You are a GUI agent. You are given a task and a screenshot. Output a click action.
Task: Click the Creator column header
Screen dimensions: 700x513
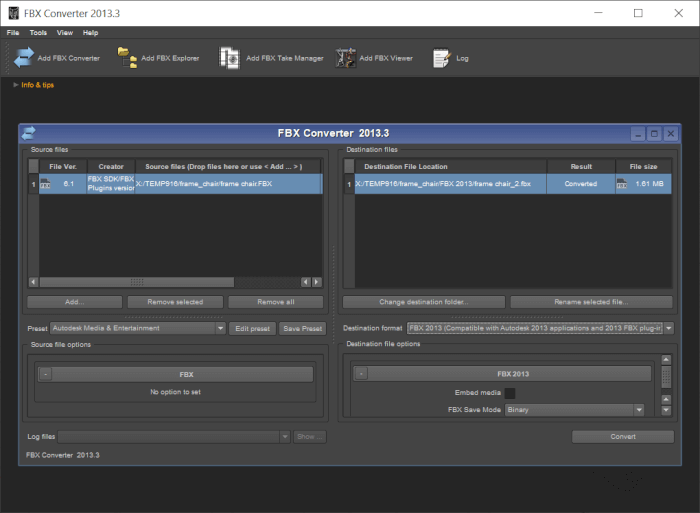[111, 167]
